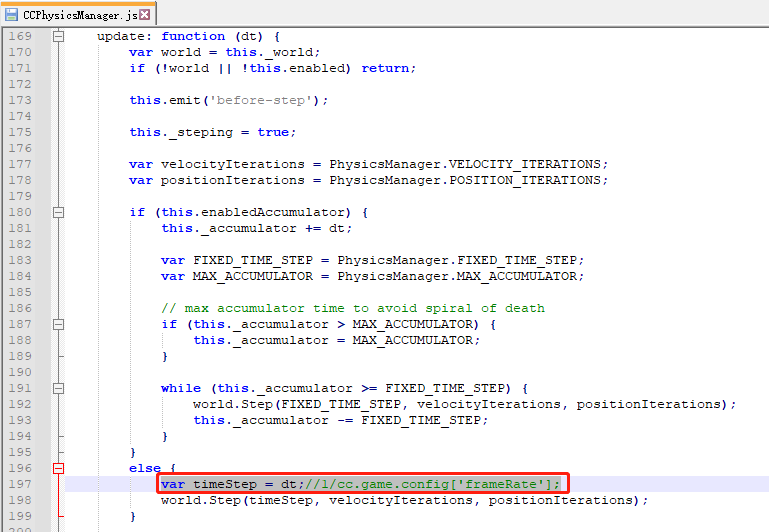The height and width of the screenshot is (532, 769).
Task: Click 'this._accumulator = MAX_ACCUMULATOR;' on line 188
Action: pyautogui.click(x=336, y=340)
